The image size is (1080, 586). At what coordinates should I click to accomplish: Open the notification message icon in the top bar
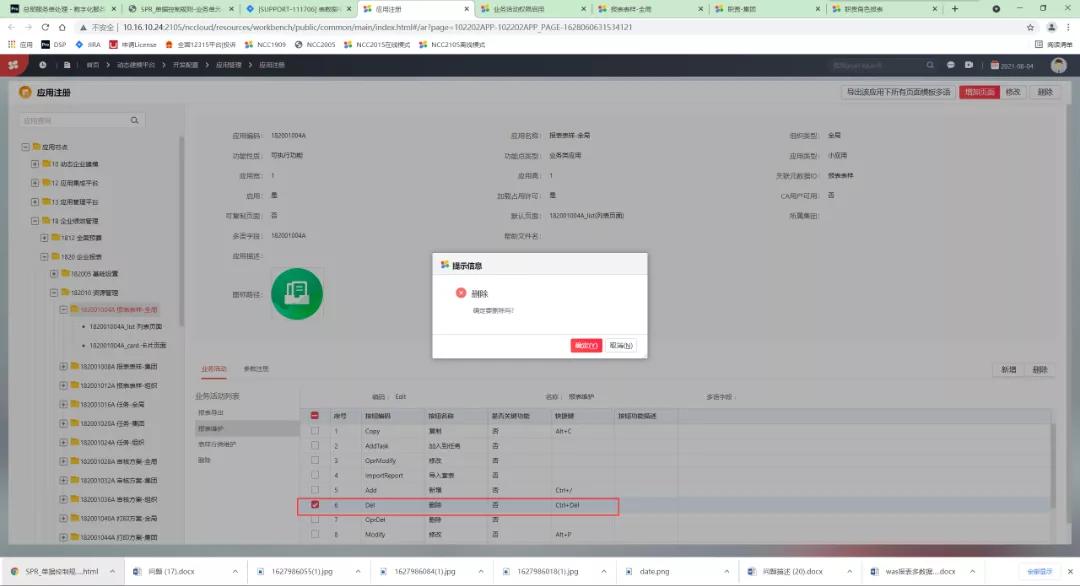coord(951,64)
